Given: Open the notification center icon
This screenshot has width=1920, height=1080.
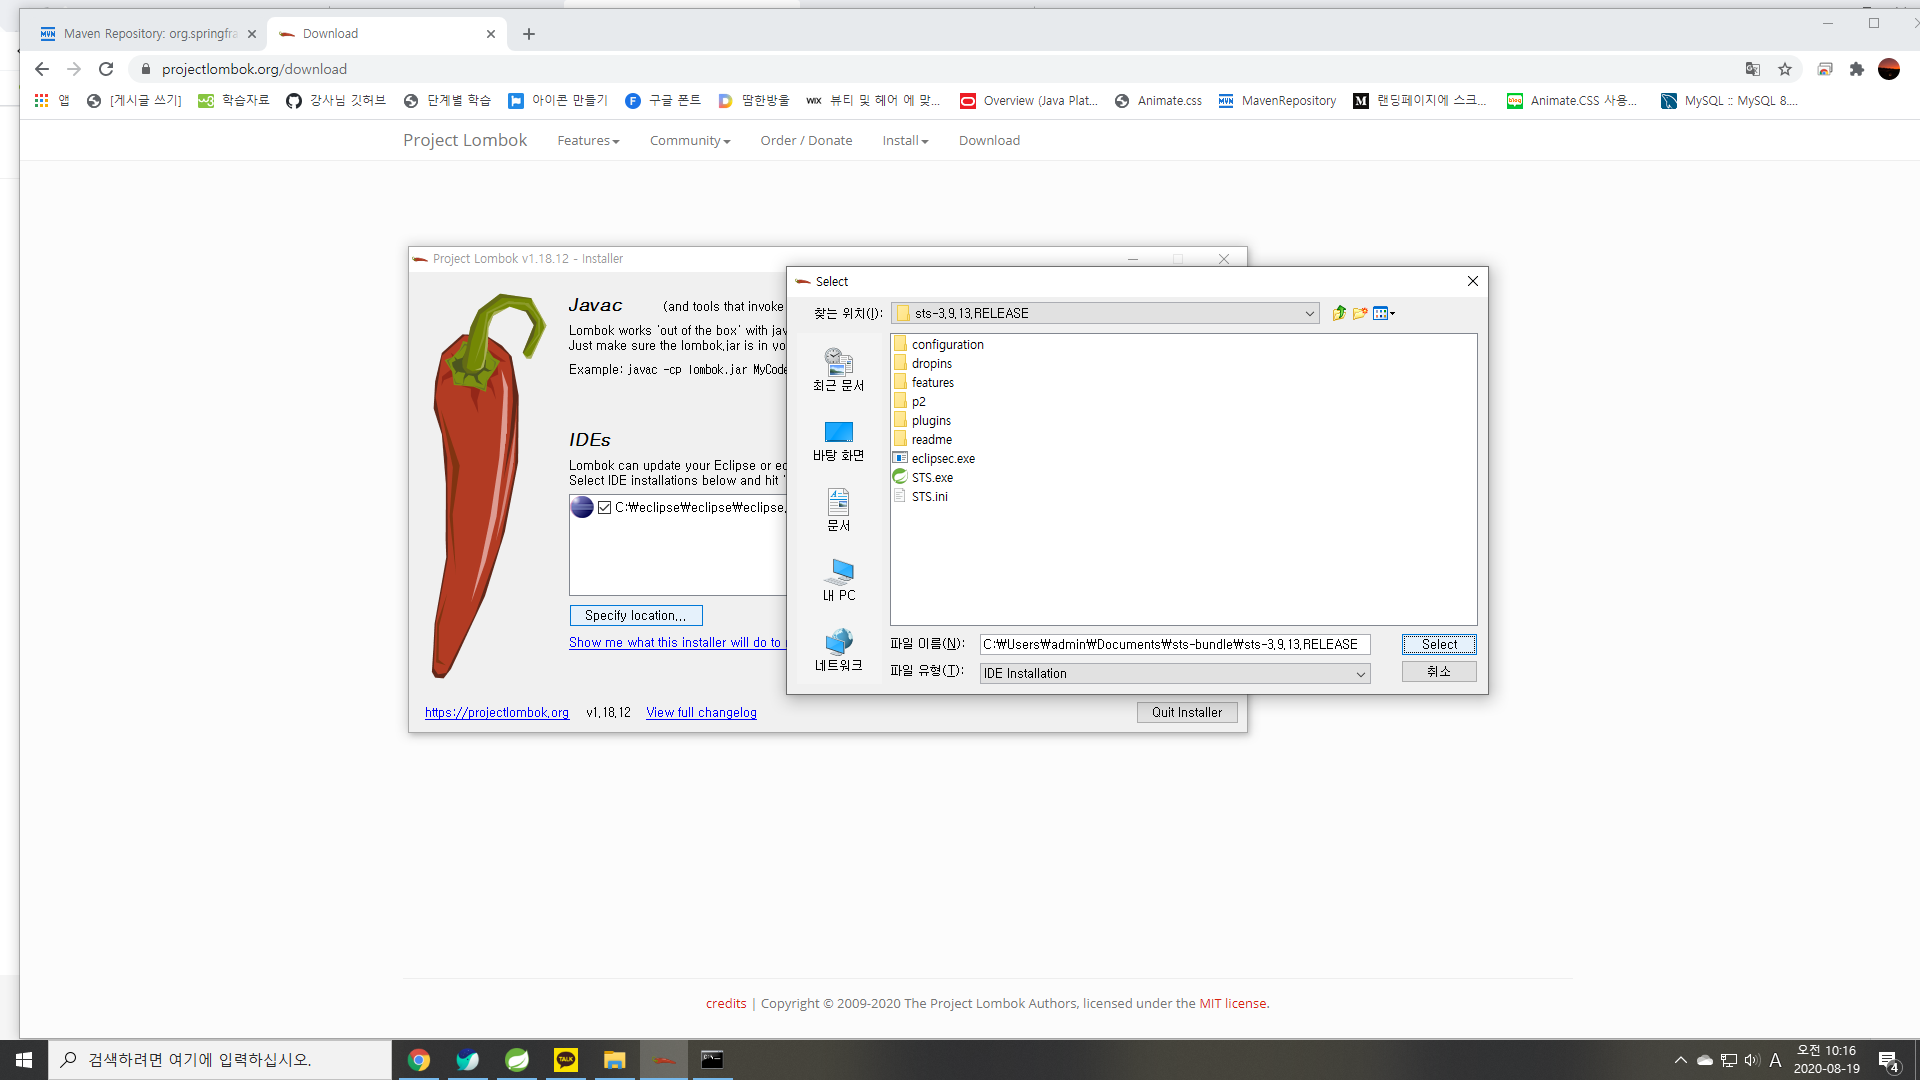Looking at the screenshot, I should click(x=1889, y=1060).
